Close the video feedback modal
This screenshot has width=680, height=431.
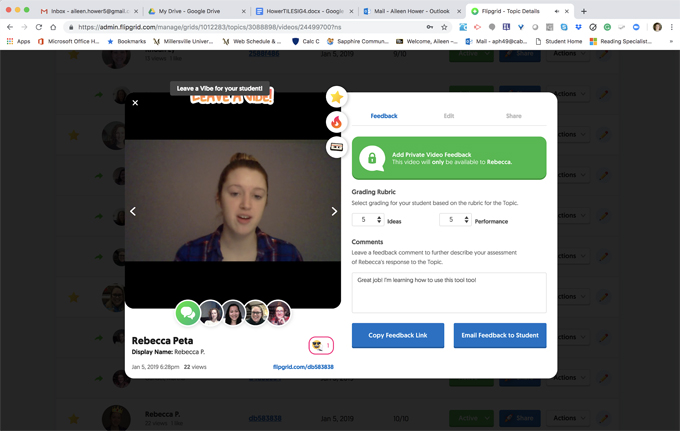pos(136,103)
